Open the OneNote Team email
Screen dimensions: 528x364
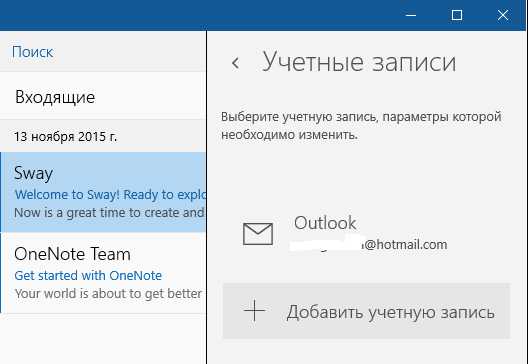tap(103, 273)
